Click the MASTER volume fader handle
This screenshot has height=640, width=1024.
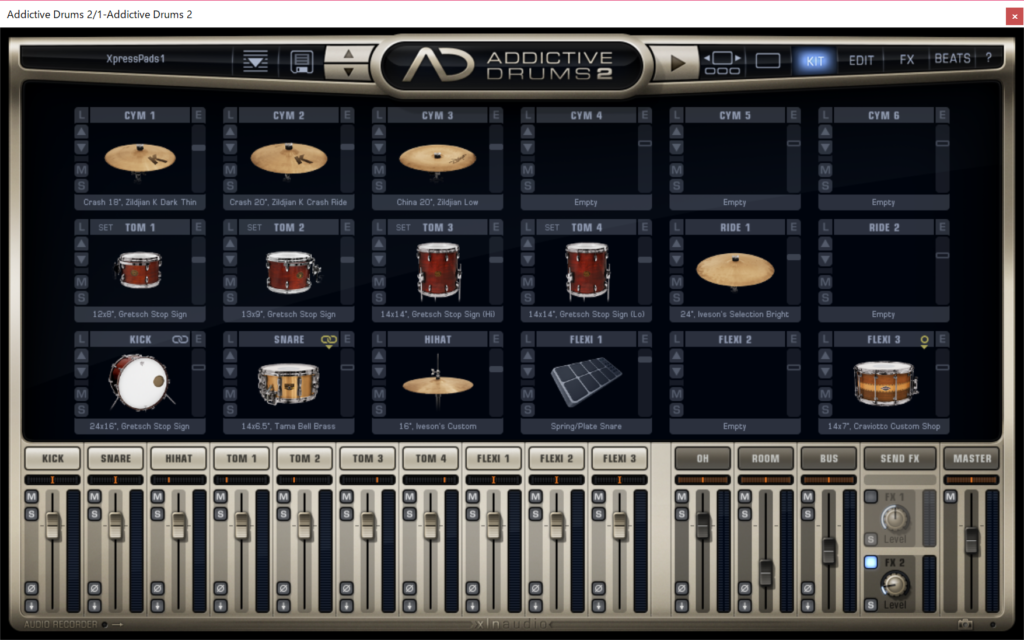pyautogui.click(x=971, y=540)
